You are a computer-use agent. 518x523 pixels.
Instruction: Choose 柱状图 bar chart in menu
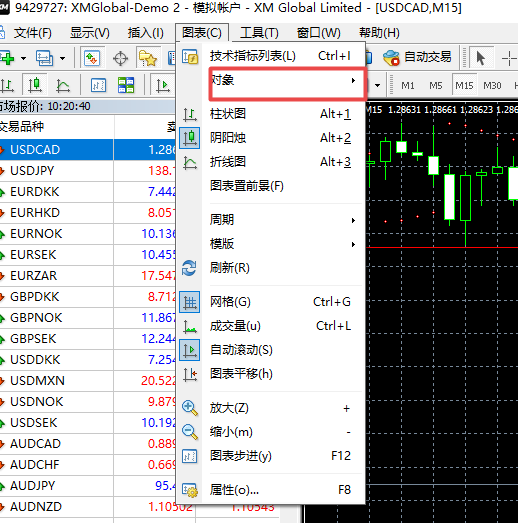coord(271,114)
